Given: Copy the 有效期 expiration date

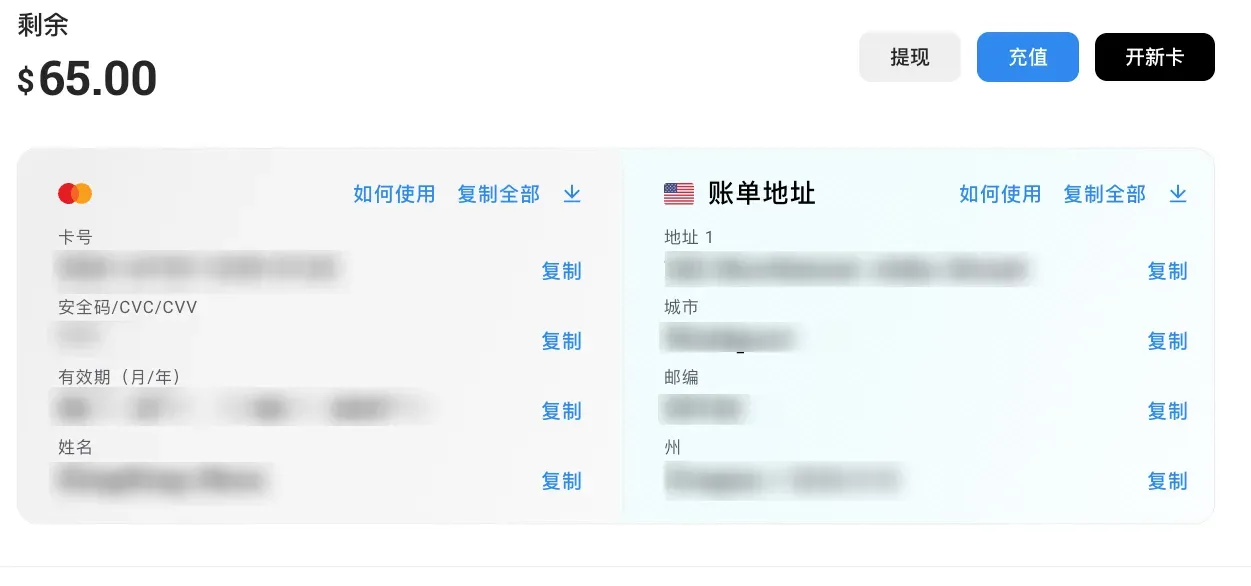Looking at the screenshot, I should pyautogui.click(x=563, y=411).
